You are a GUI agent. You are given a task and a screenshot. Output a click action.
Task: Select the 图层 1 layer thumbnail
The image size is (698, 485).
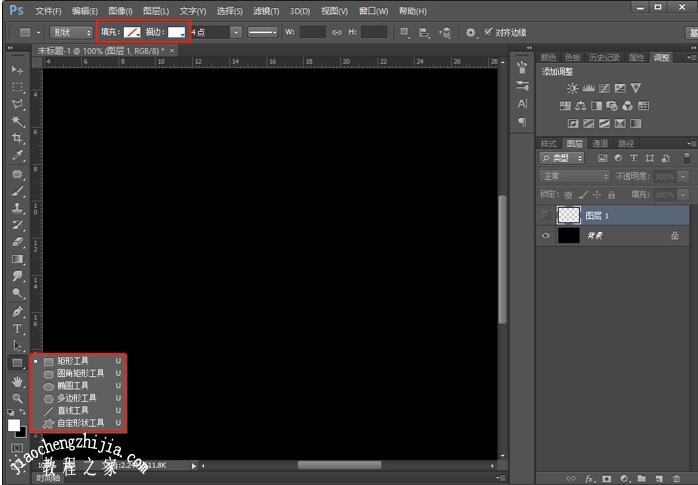[x=568, y=215]
